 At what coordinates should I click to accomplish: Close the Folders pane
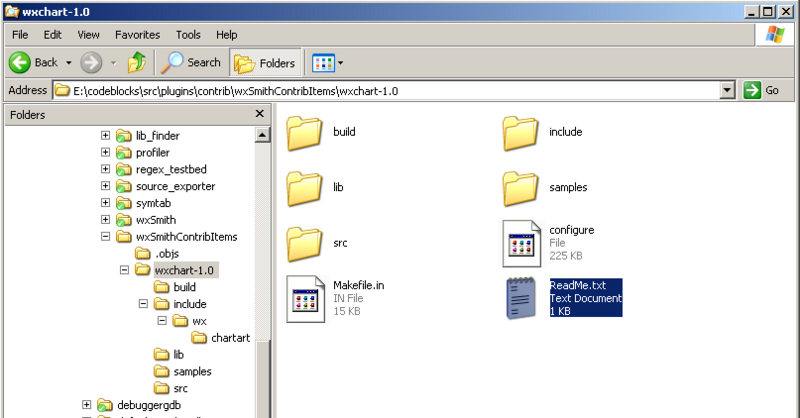click(x=260, y=114)
